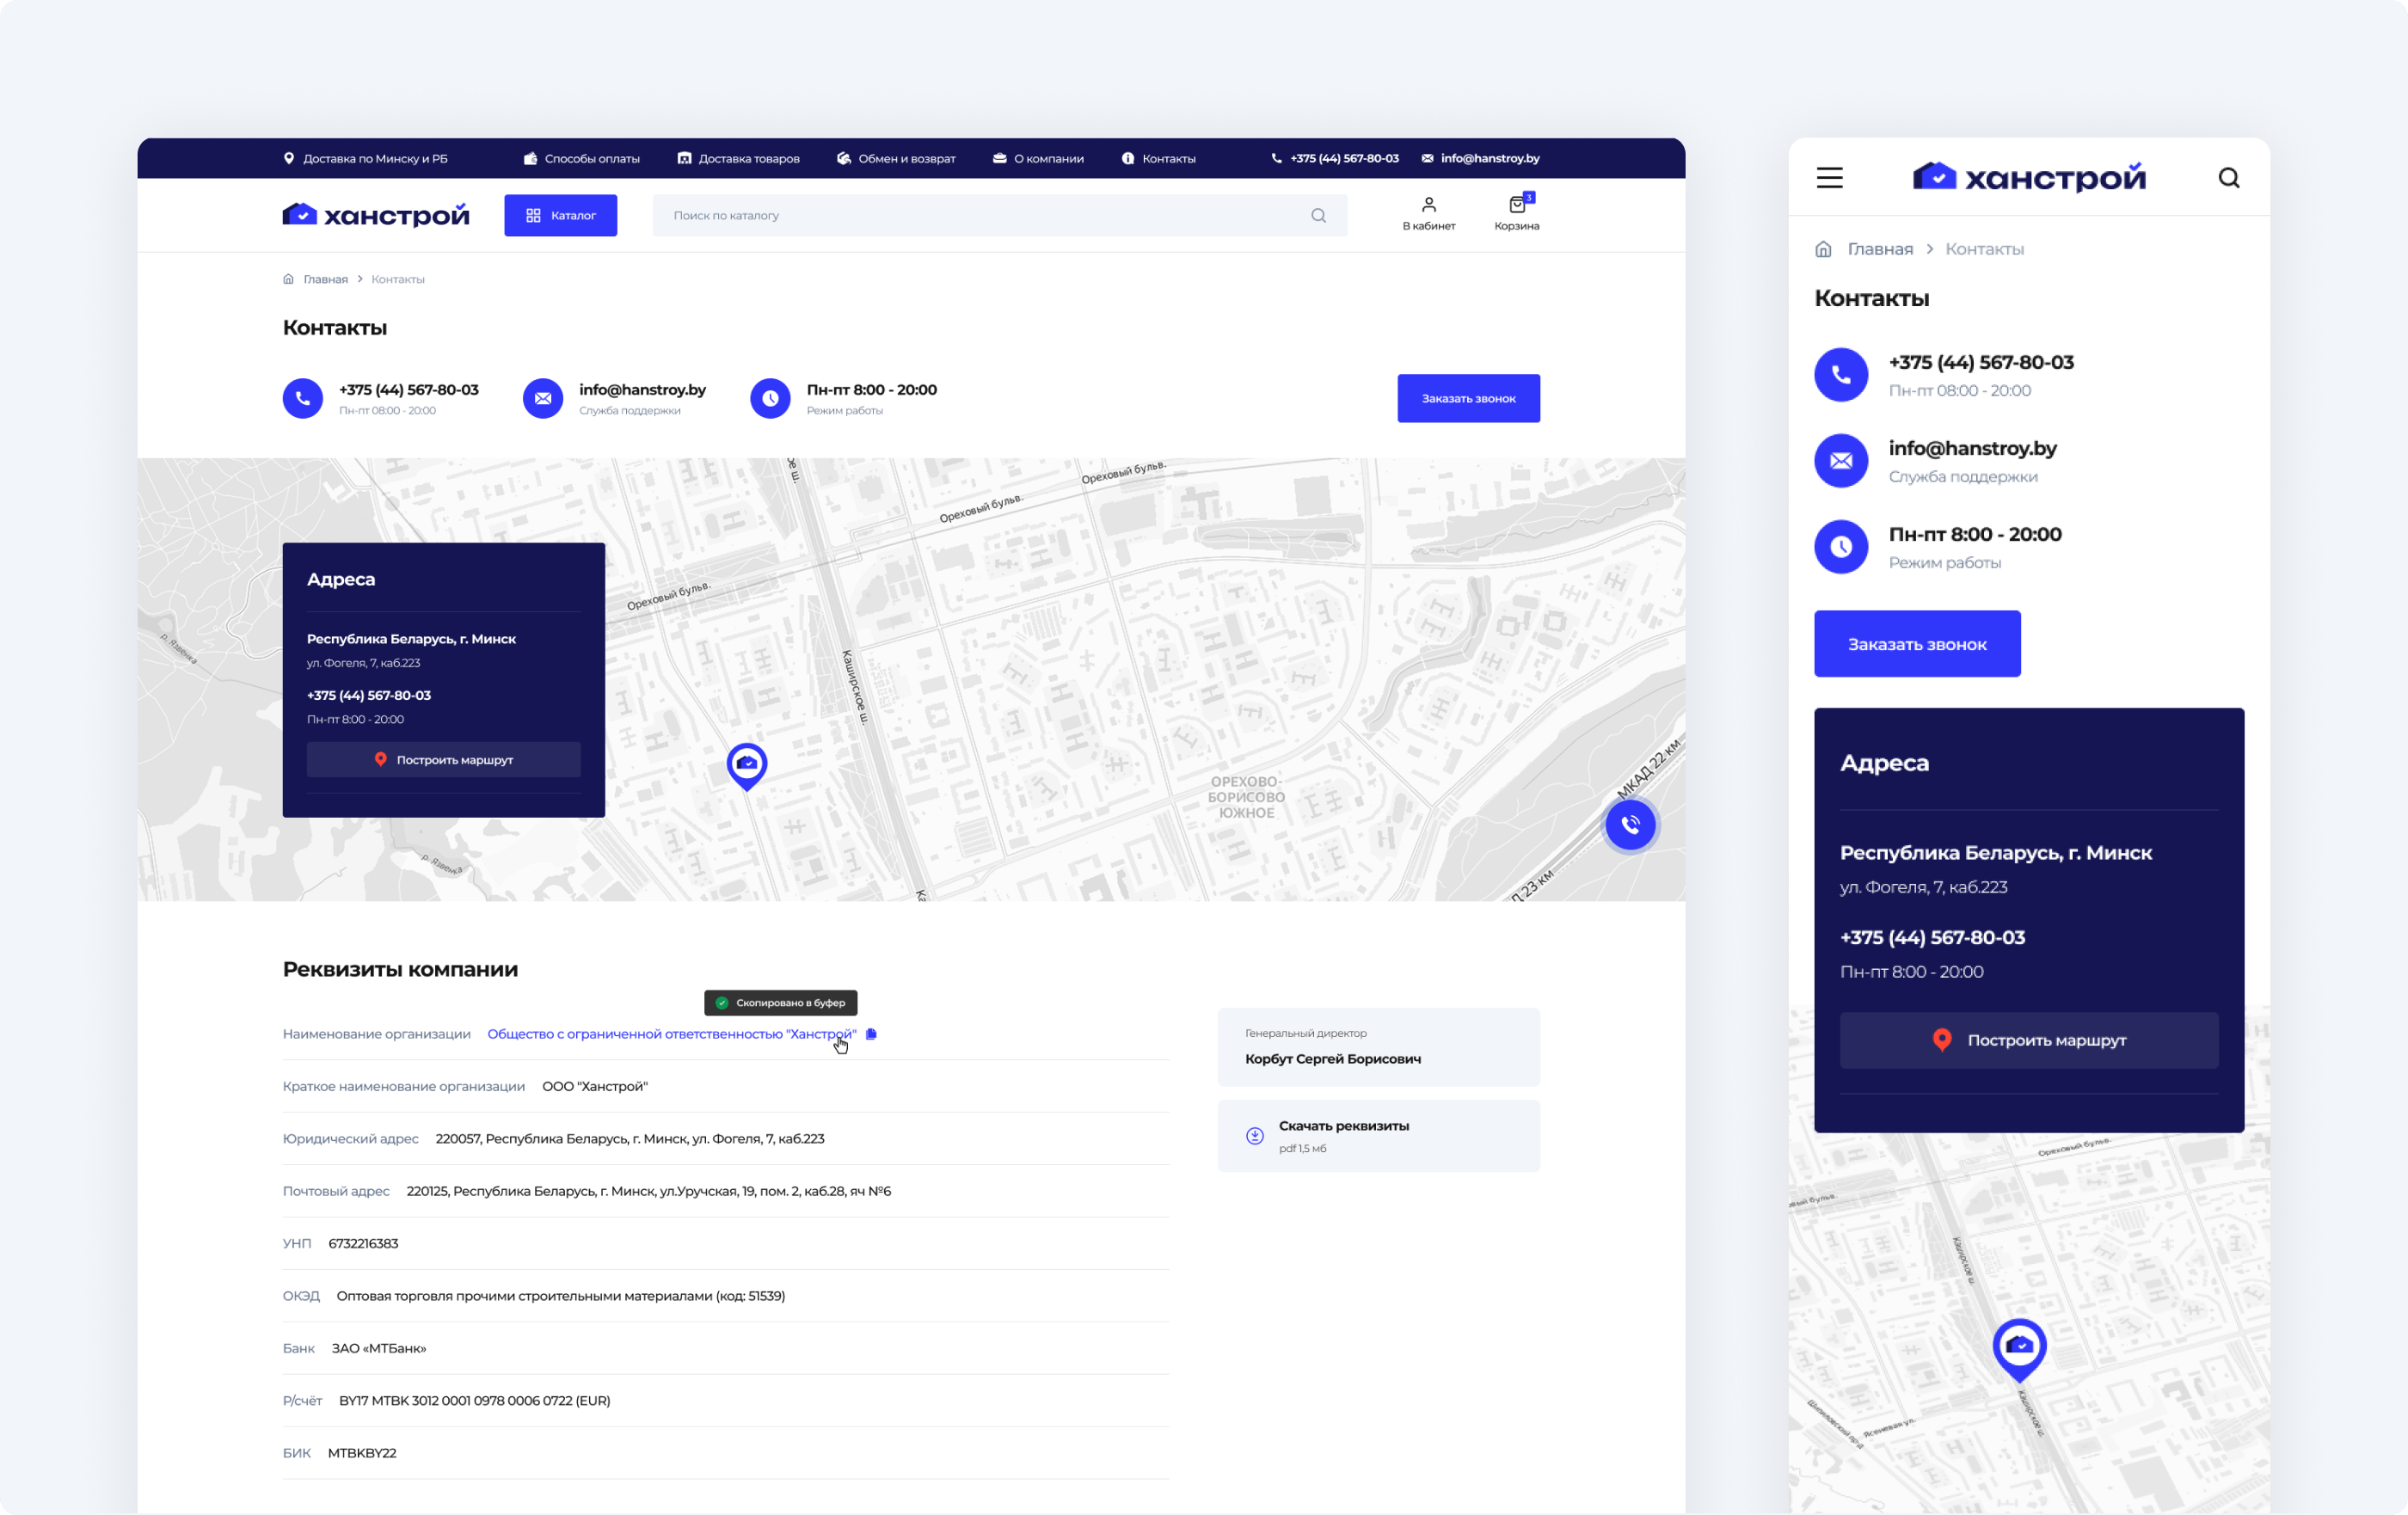Open the Каталог dropdown button

(560, 216)
